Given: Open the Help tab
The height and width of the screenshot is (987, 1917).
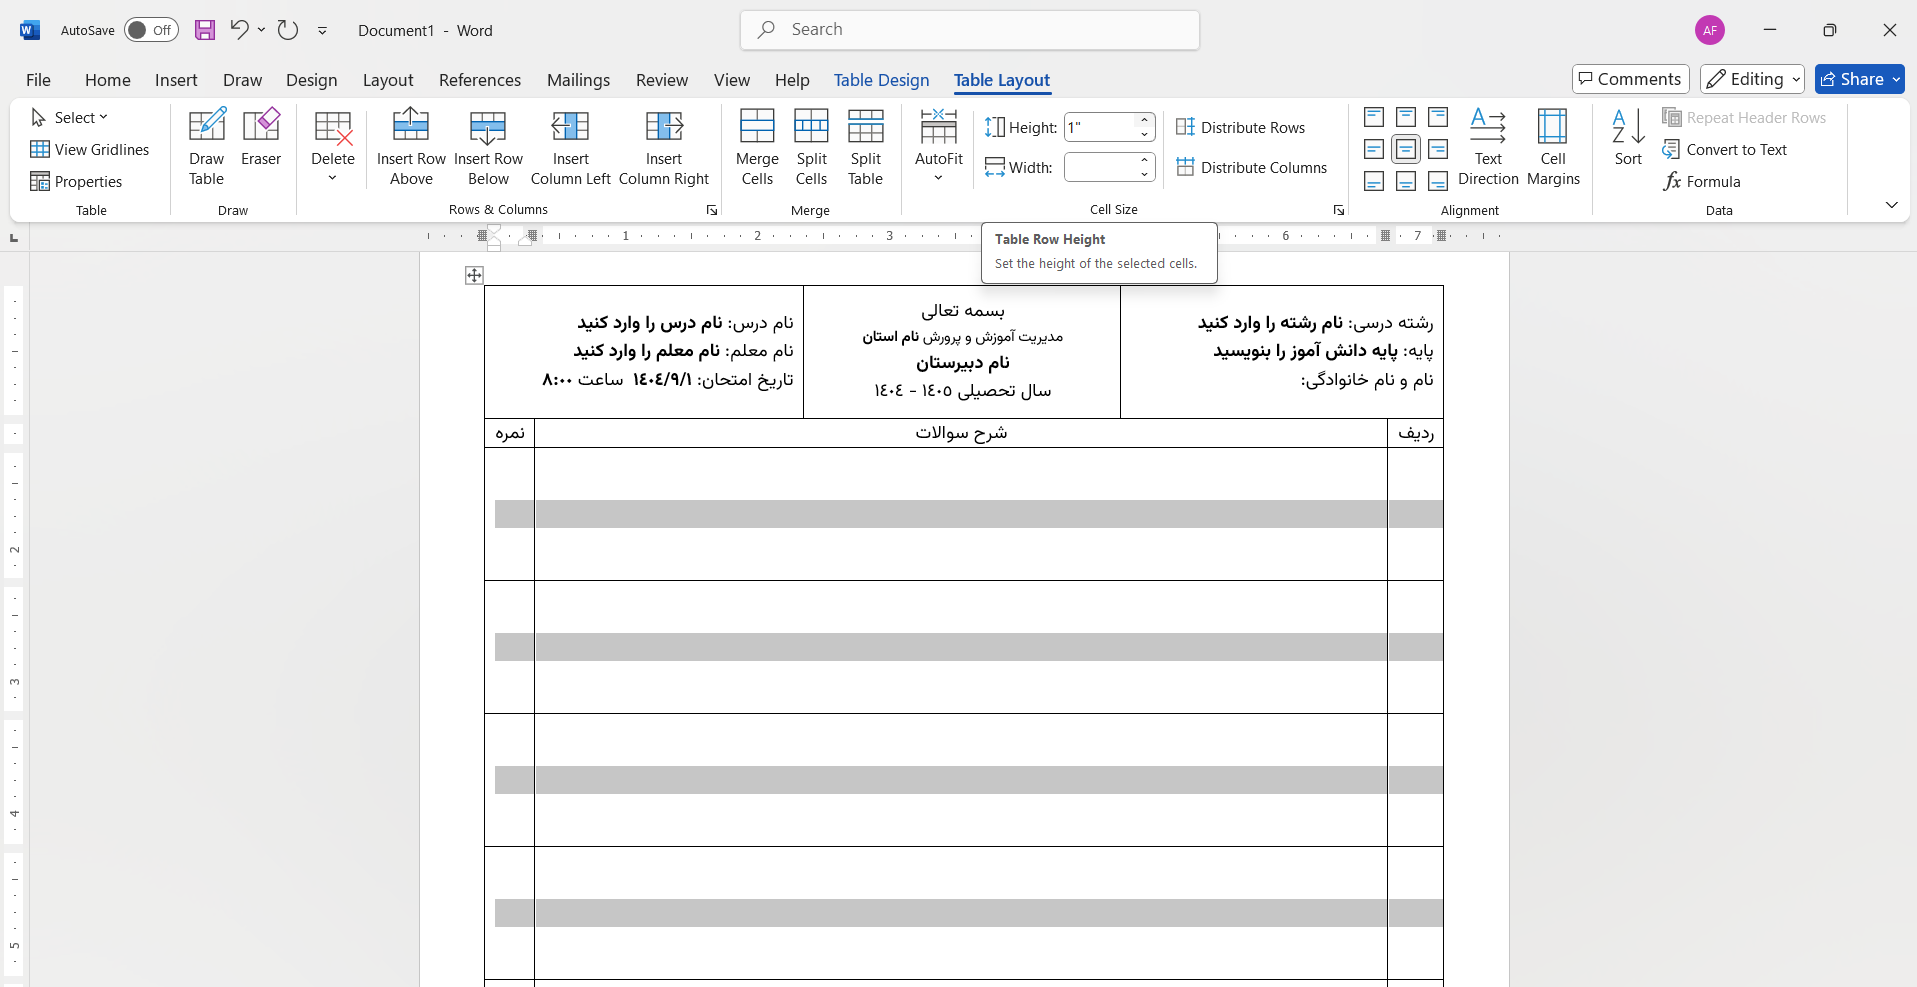Looking at the screenshot, I should (x=792, y=80).
